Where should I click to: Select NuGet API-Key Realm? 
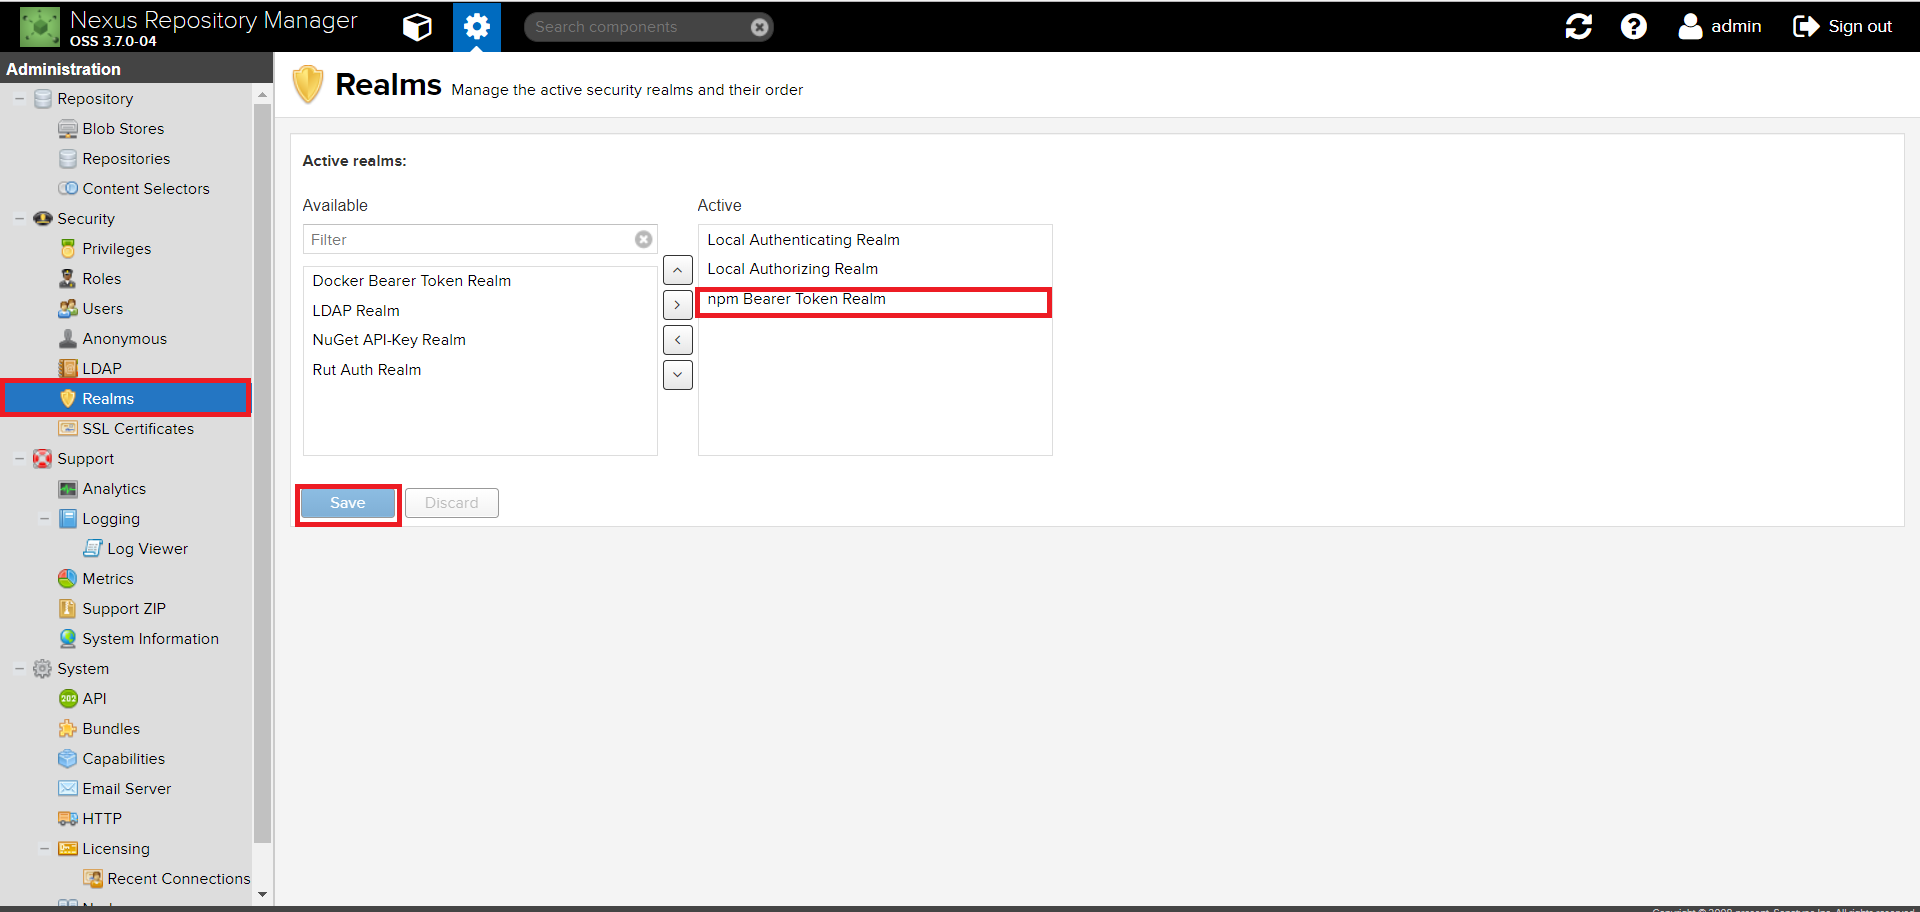[480, 340]
